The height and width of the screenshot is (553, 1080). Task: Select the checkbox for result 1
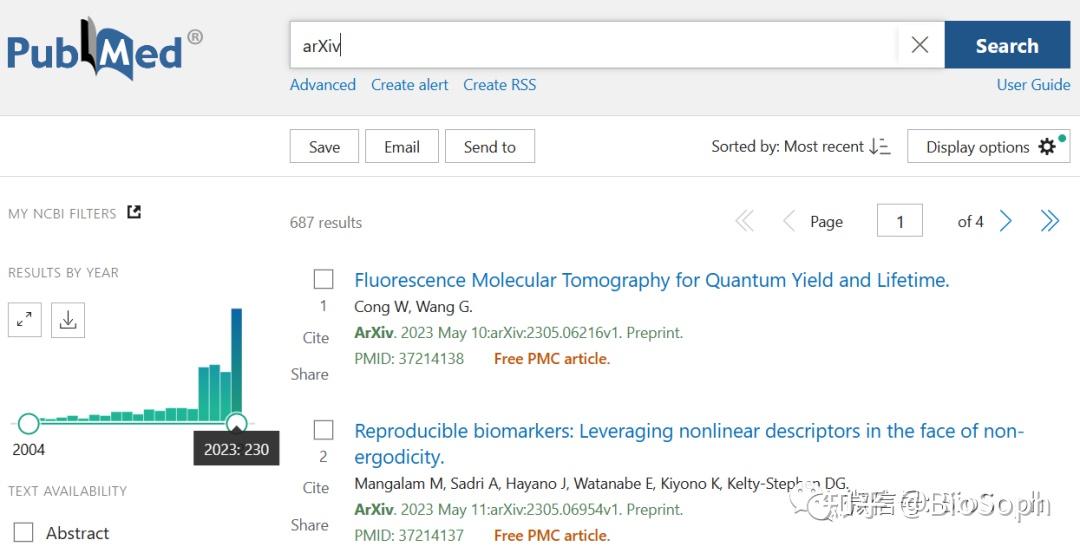(x=324, y=279)
